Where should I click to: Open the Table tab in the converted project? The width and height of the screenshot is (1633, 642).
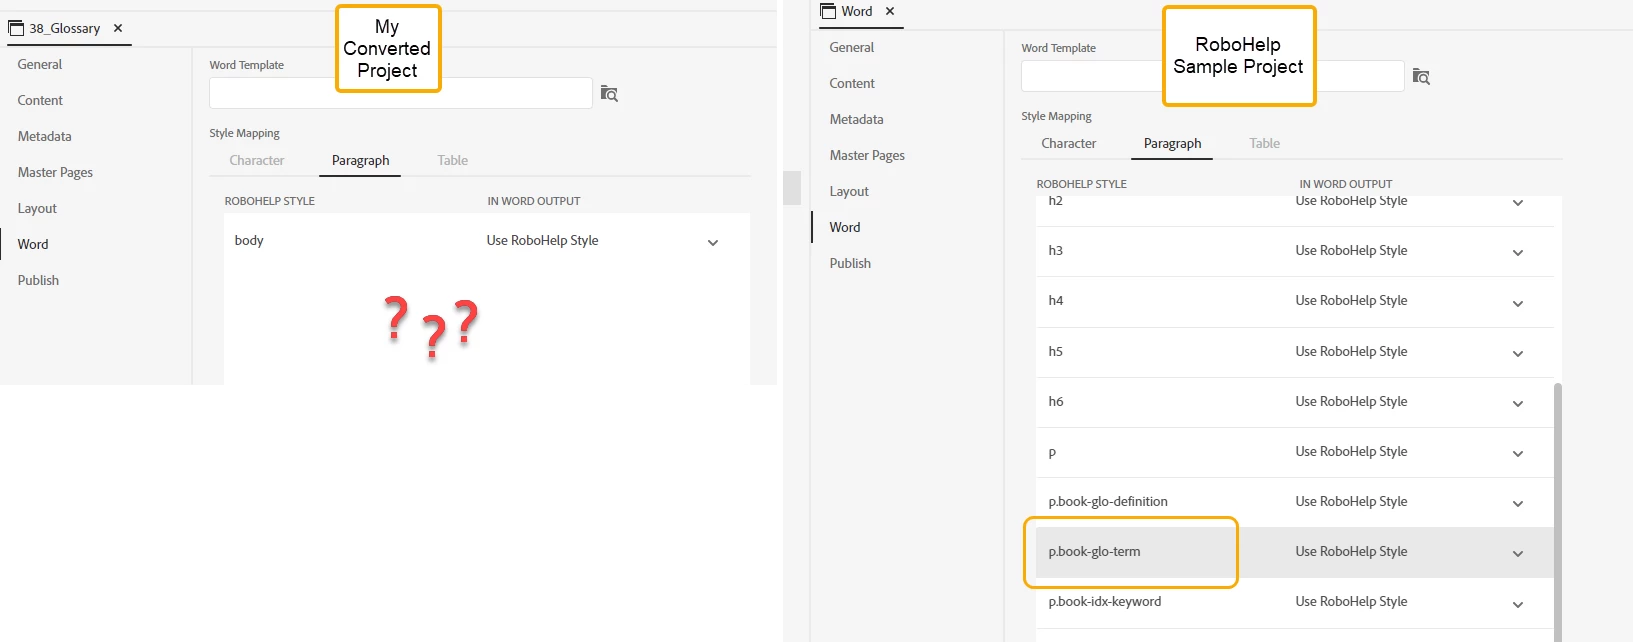(453, 160)
